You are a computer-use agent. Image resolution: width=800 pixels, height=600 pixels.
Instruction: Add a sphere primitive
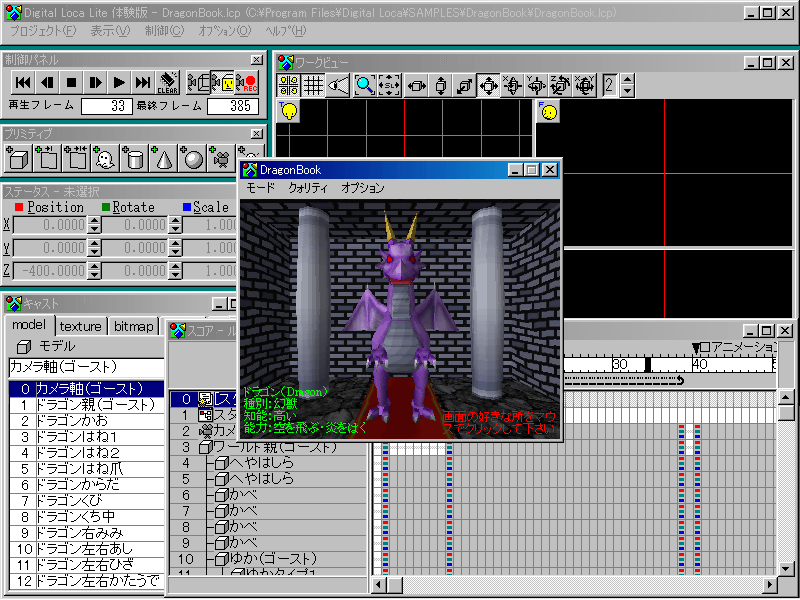point(192,158)
